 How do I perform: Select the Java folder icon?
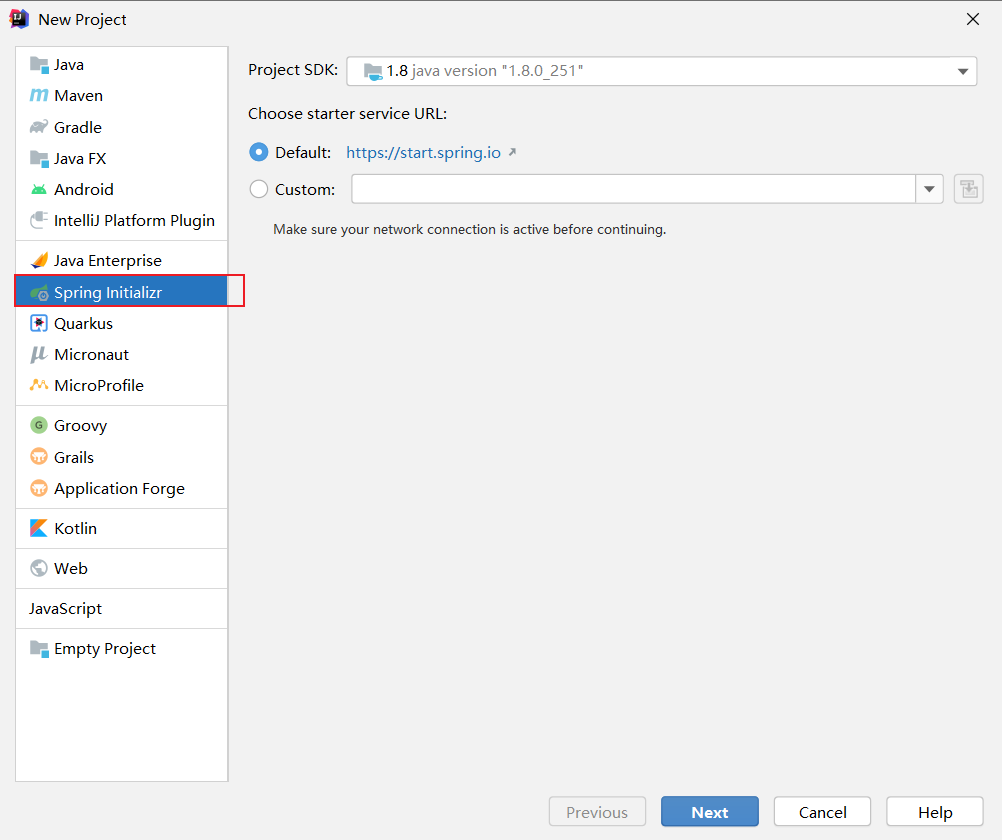(39, 65)
